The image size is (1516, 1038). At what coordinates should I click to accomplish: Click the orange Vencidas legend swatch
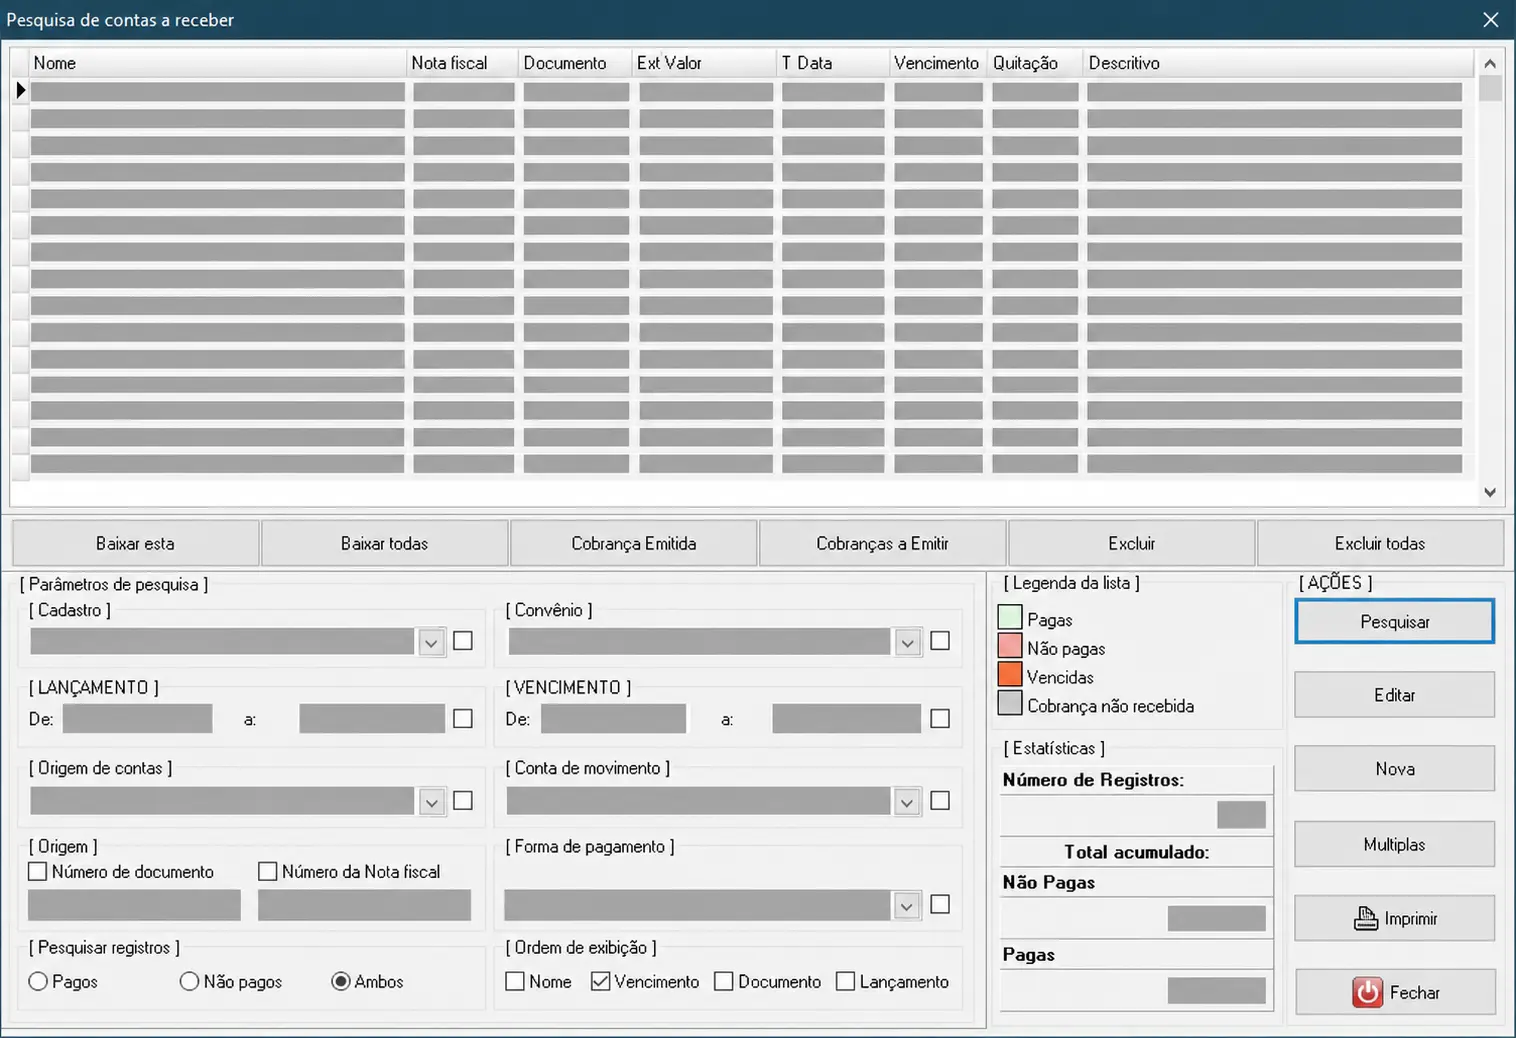point(1010,675)
